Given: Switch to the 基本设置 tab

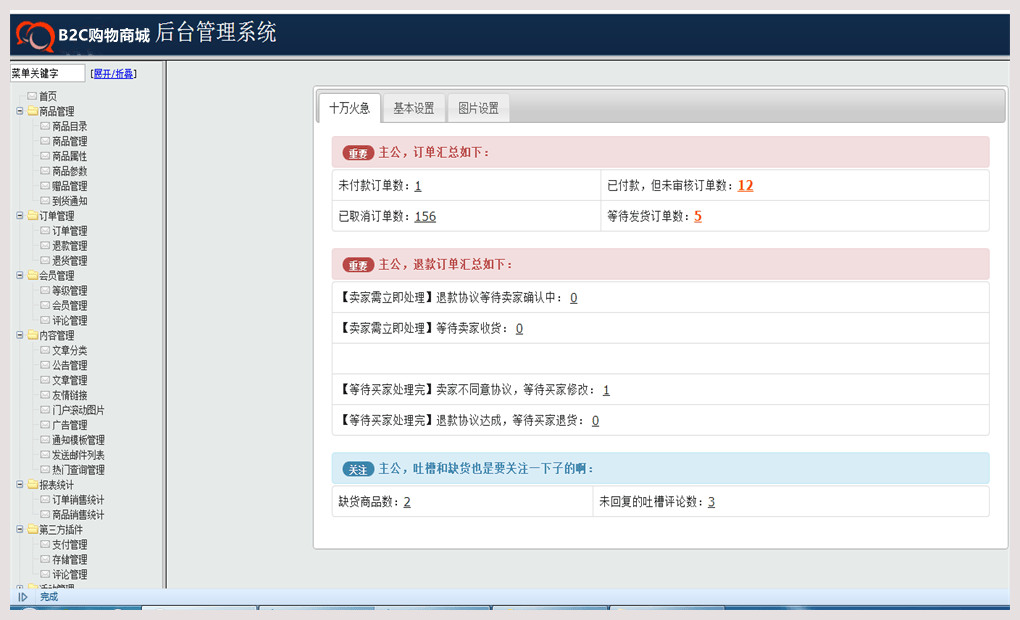Looking at the screenshot, I should click(413, 108).
